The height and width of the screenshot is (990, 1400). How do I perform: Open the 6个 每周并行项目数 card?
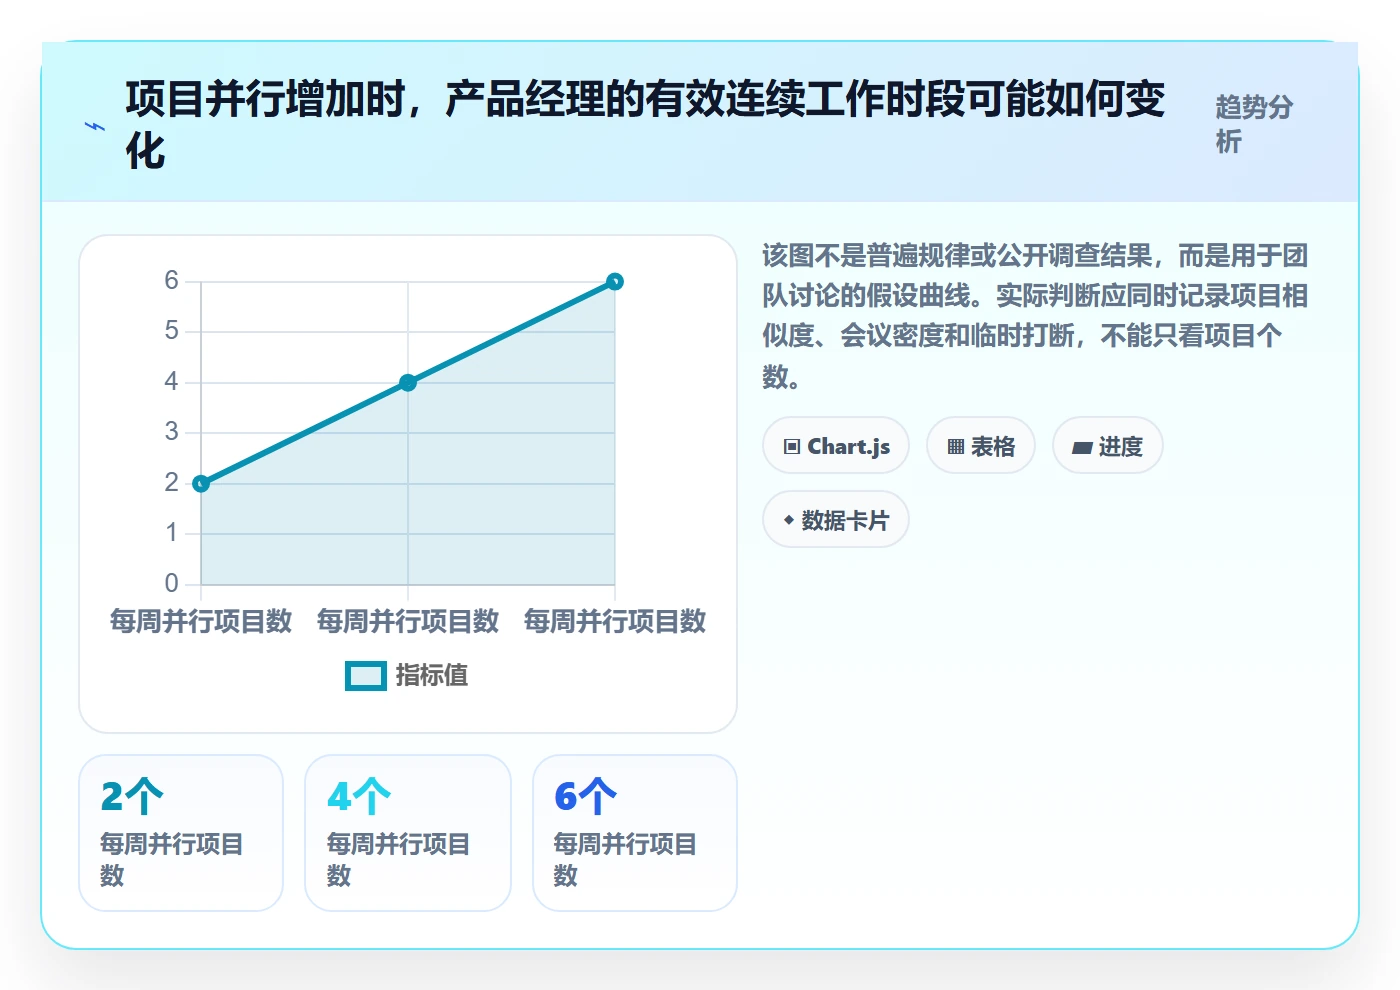(635, 833)
